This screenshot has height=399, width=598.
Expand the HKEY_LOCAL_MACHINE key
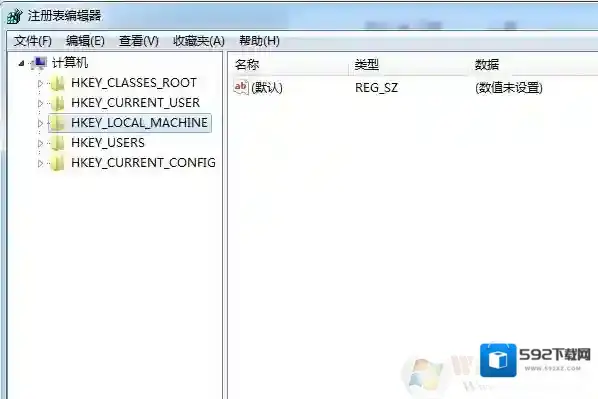[40, 123]
